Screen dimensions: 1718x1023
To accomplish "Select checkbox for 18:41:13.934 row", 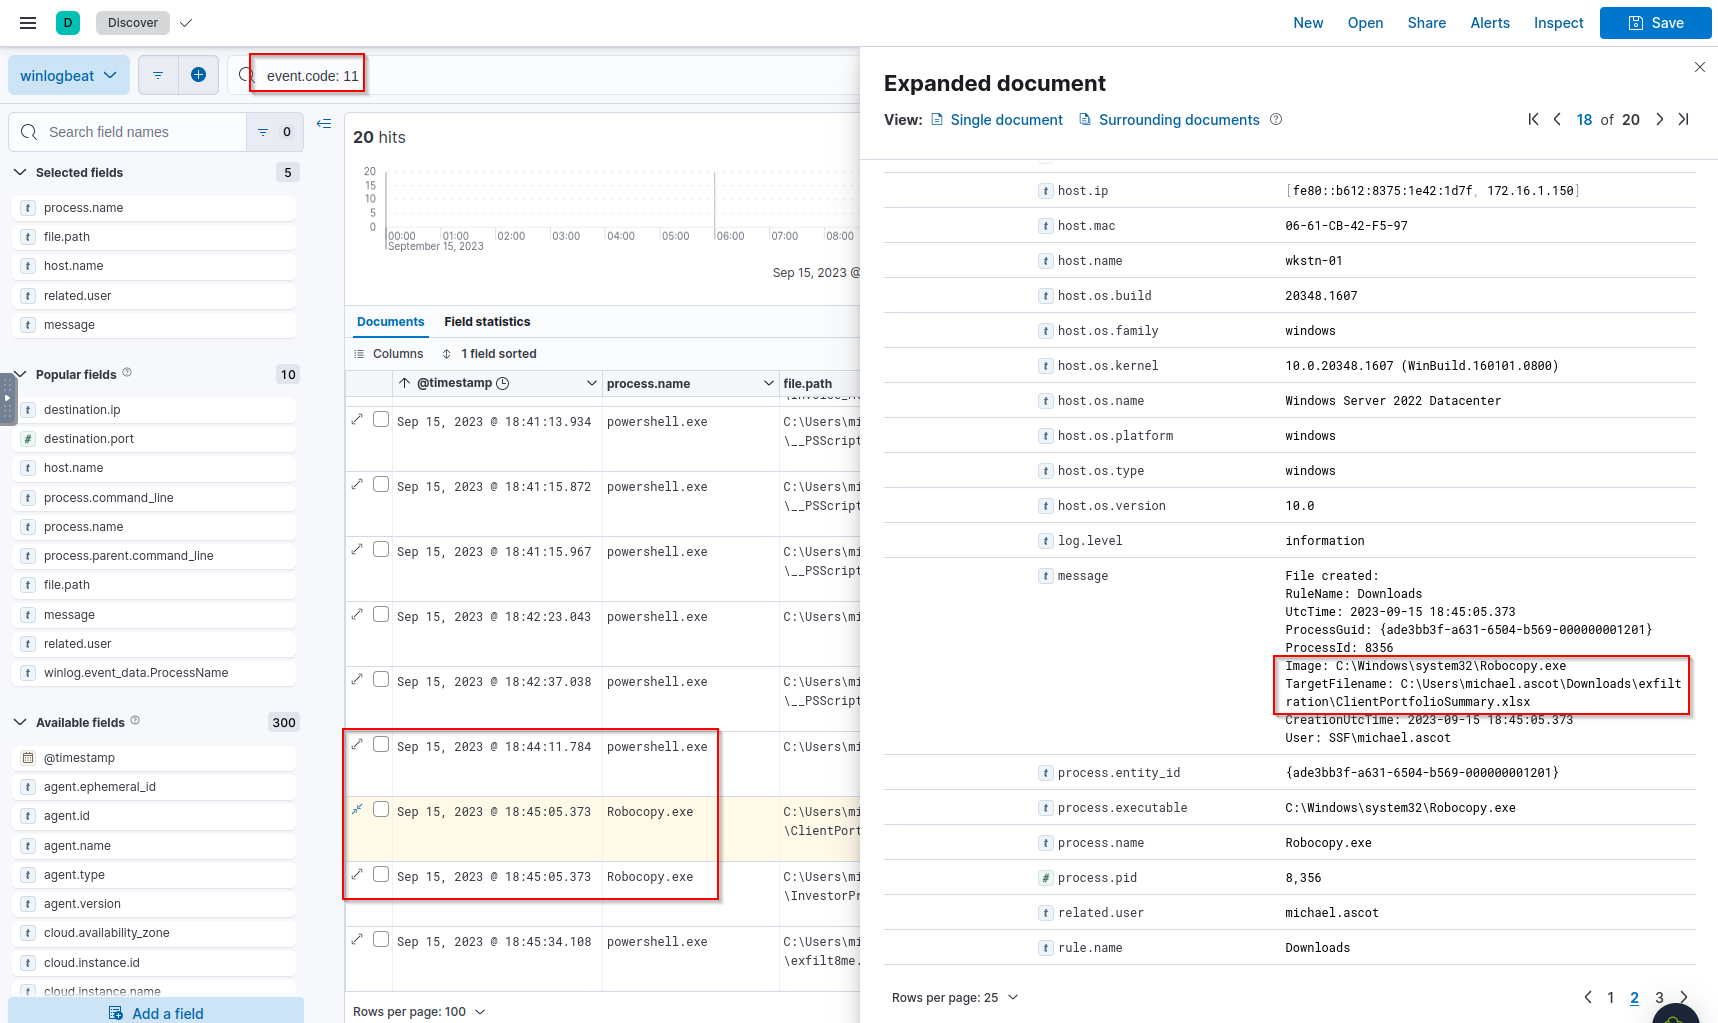I will click(x=381, y=420).
